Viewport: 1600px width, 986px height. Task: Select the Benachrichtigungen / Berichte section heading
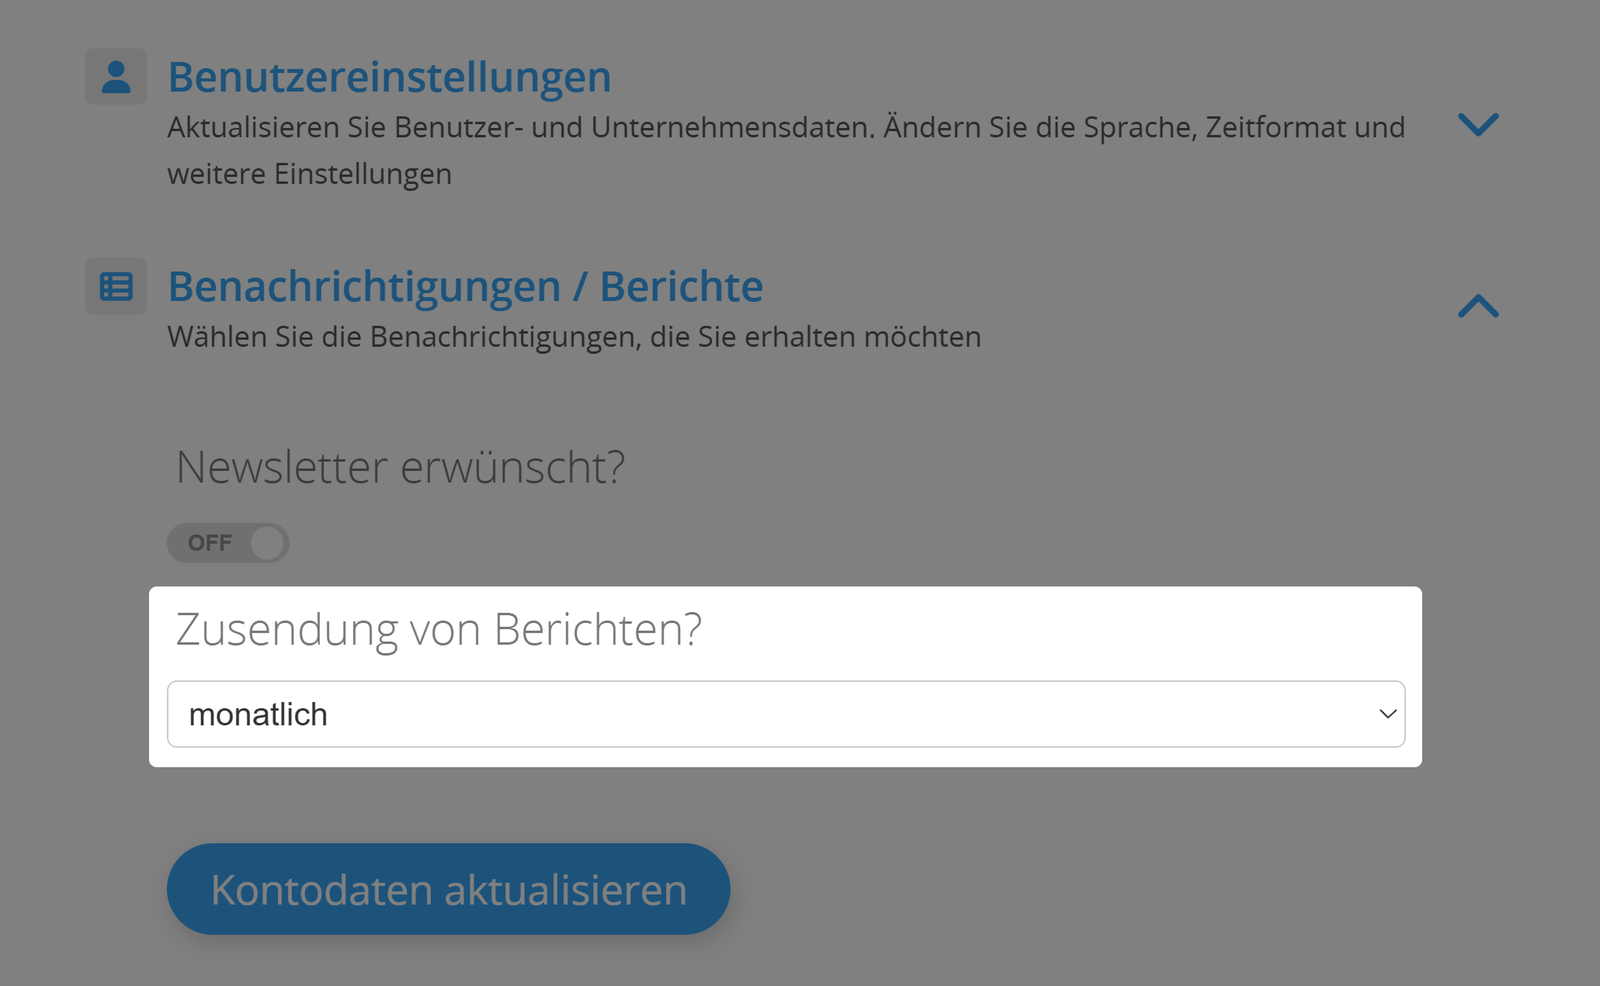click(466, 286)
